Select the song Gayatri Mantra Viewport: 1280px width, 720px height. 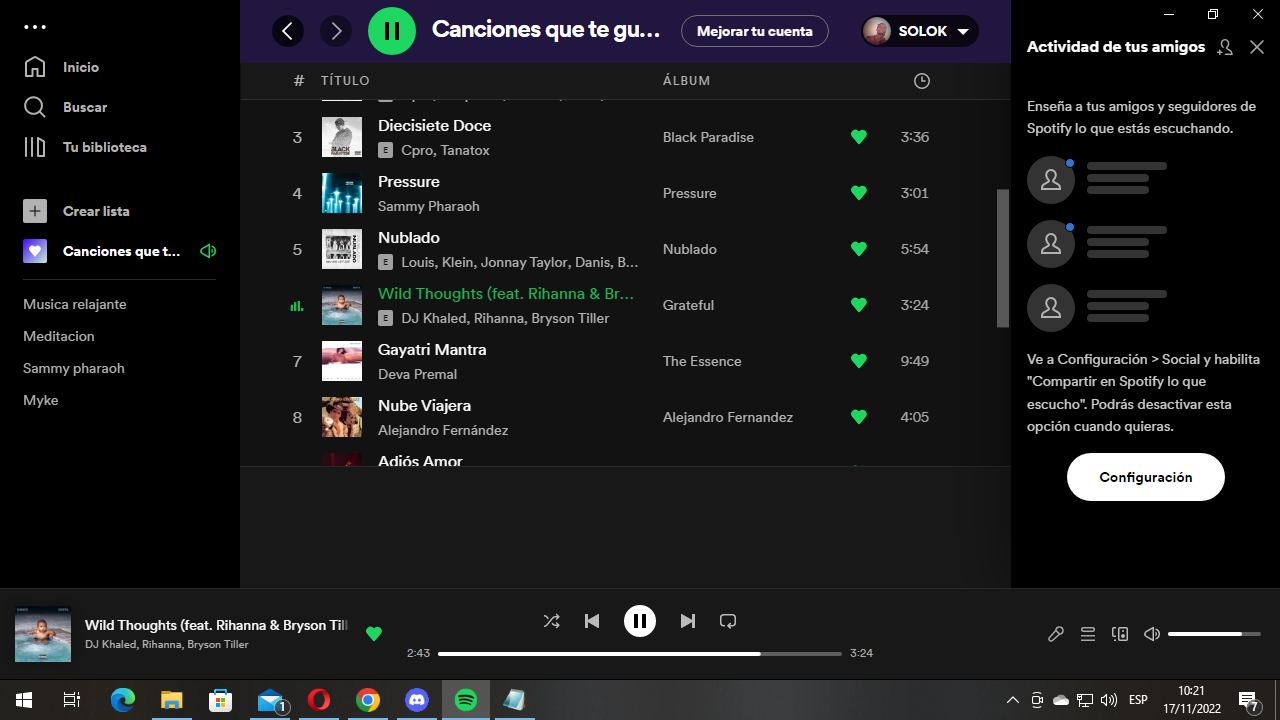[432, 350]
